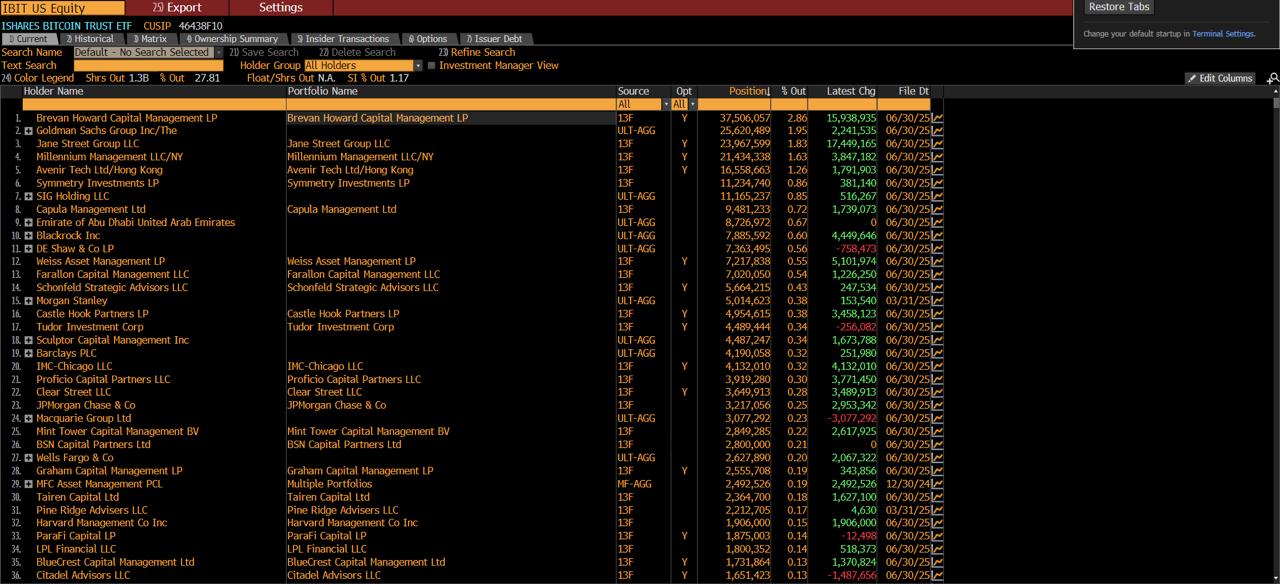Open chart icon for Symmetry Investments row
This screenshot has width=1280, height=584.
(937, 183)
